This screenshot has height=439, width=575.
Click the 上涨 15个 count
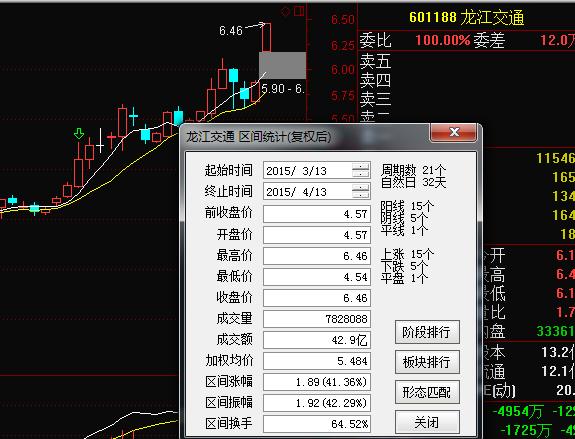point(407,254)
